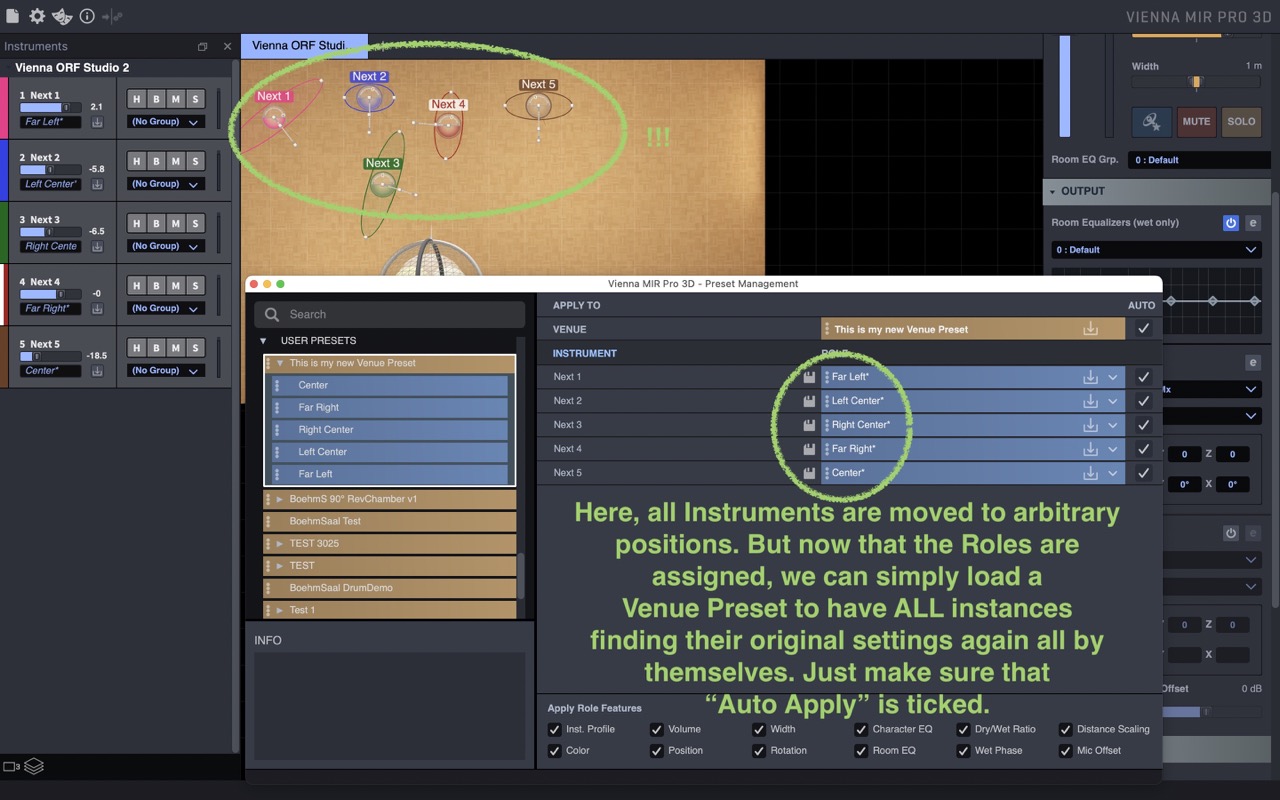The height and width of the screenshot is (800, 1280).
Task: Expand the 'BoehmS 90° RevChamber v1' preset
Action: 280,499
